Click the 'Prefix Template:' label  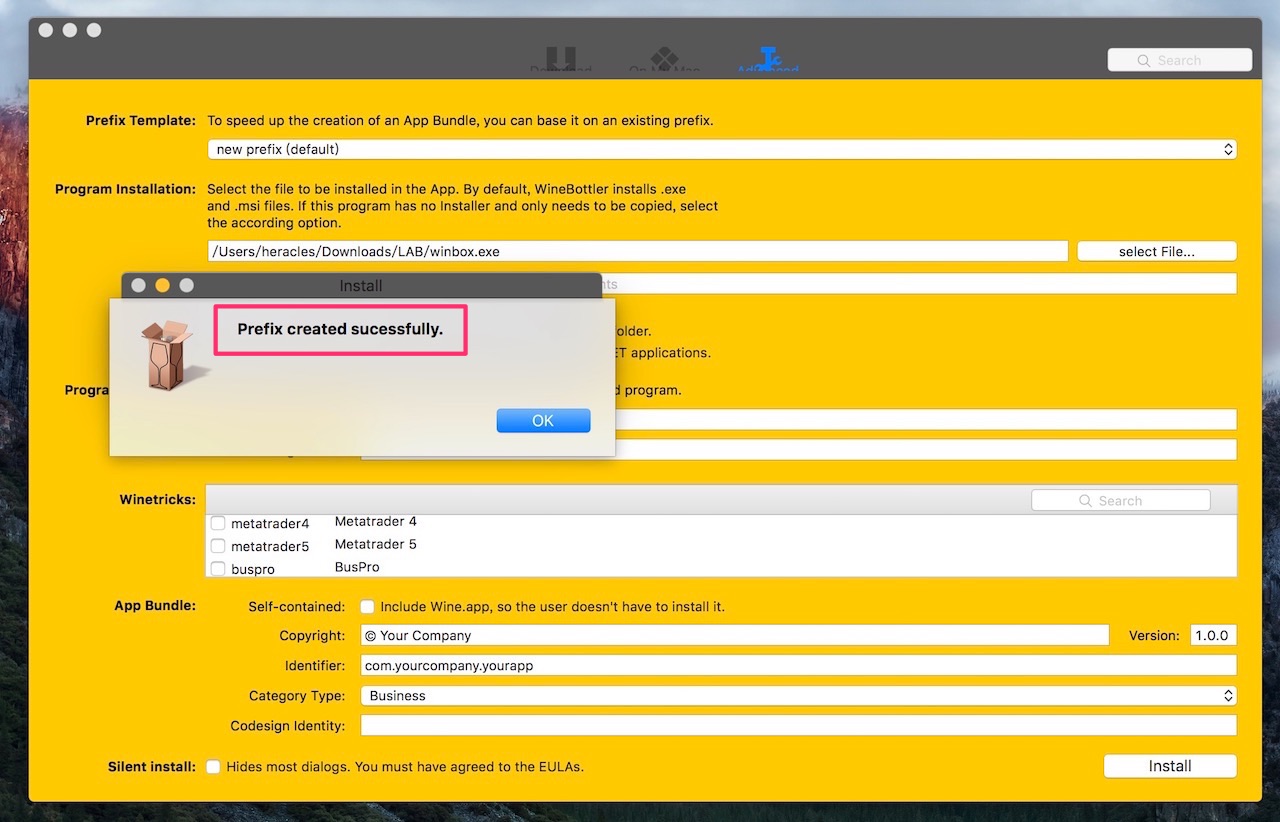(141, 120)
